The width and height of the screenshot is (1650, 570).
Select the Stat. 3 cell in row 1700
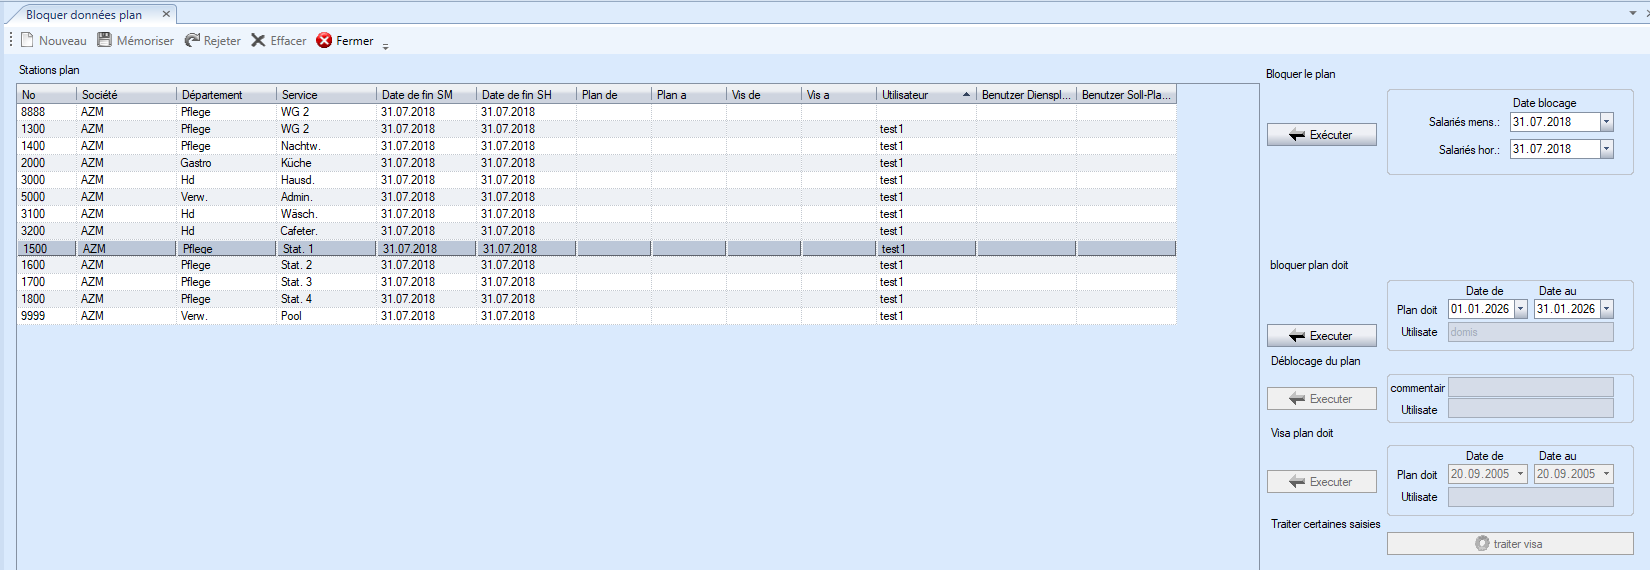coord(327,282)
